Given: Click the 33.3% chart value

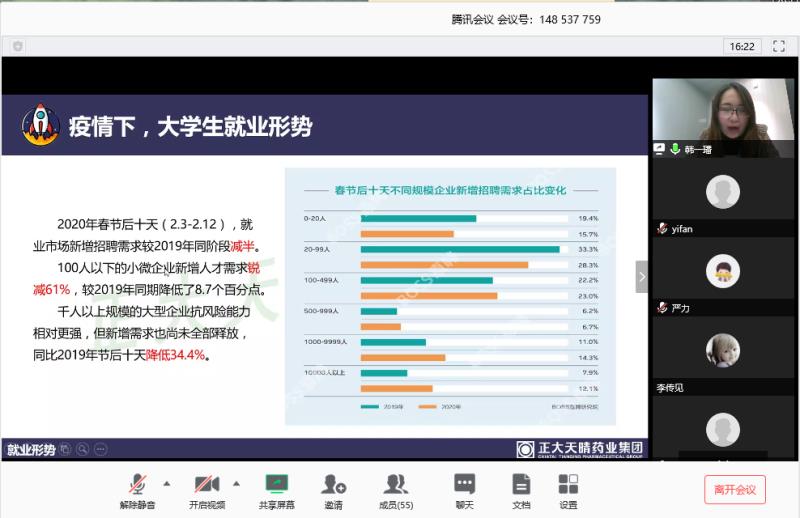Looking at the screenshot, I should 588,250.
